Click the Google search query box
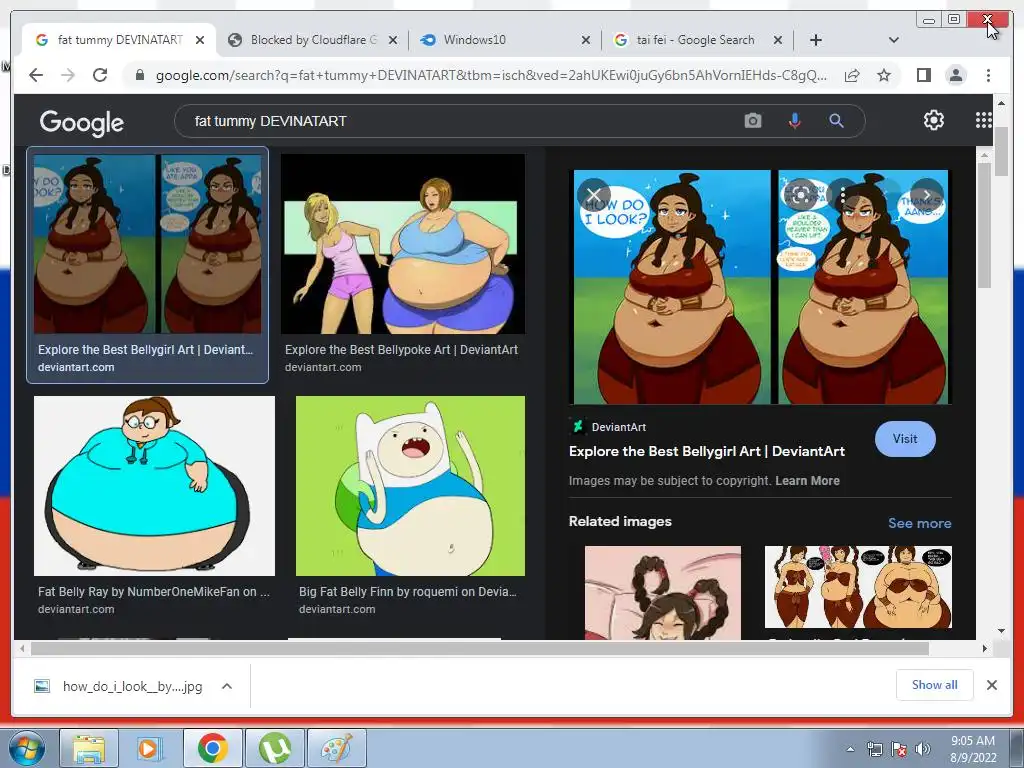The image size is (1024, 768). click(x=457, y=121)
